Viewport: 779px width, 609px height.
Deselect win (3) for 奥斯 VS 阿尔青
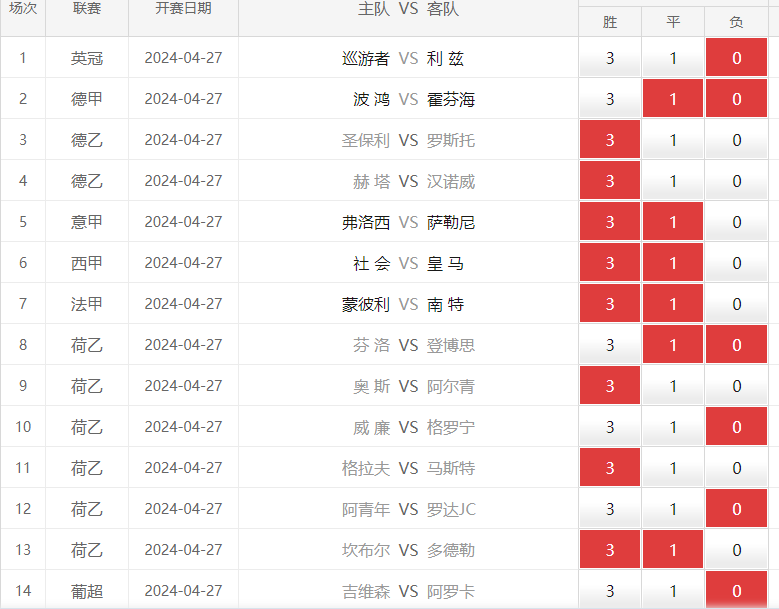click(x=610, y=385)
